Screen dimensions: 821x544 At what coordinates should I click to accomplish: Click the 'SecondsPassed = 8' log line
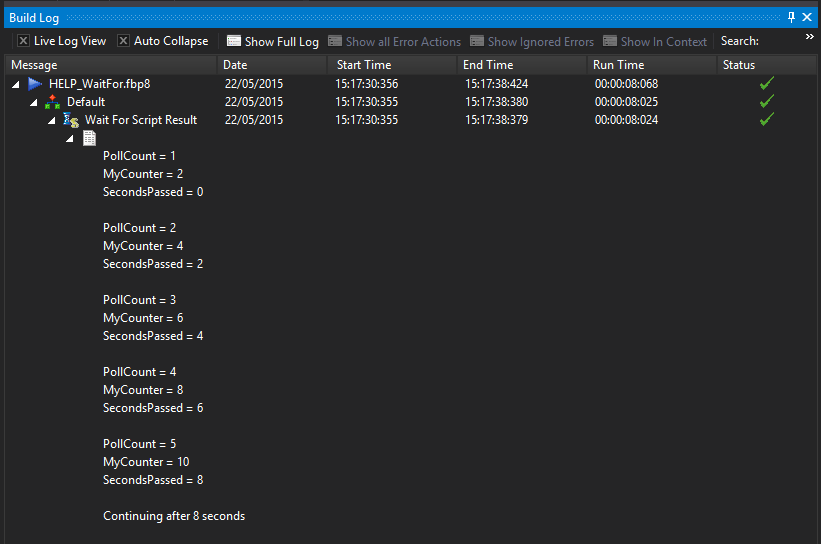click(153, 480)
